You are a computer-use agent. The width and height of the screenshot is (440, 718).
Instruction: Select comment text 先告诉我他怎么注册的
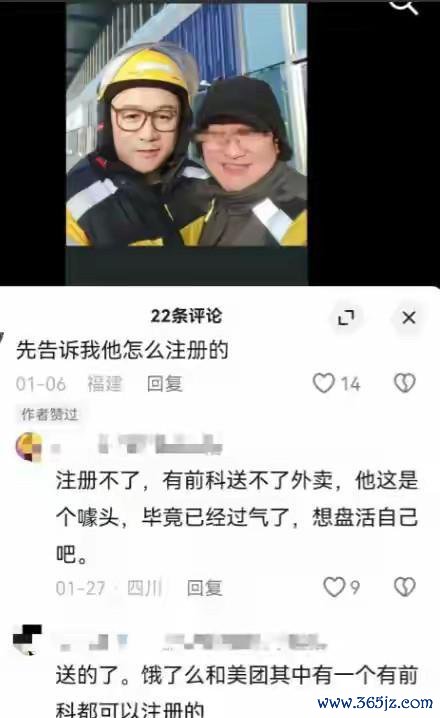[122, 350]
